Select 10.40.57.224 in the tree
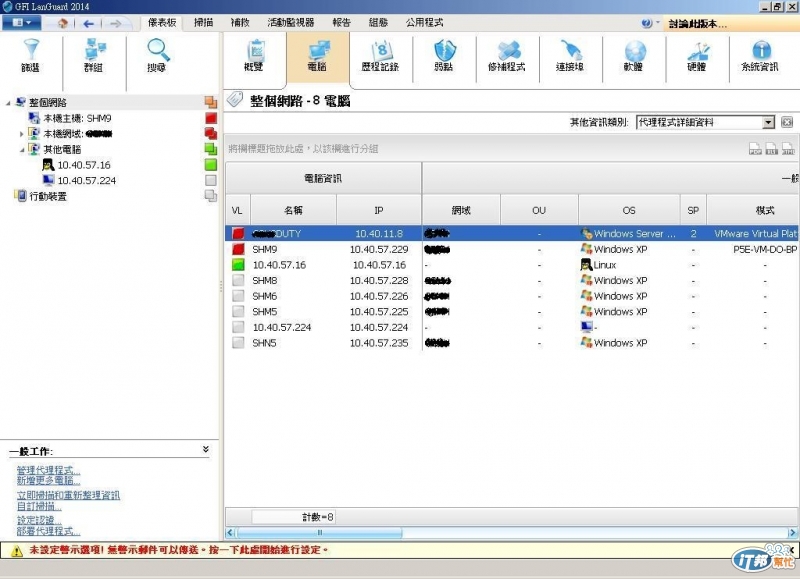The image size is (800, 579). [x=86, y=181]
